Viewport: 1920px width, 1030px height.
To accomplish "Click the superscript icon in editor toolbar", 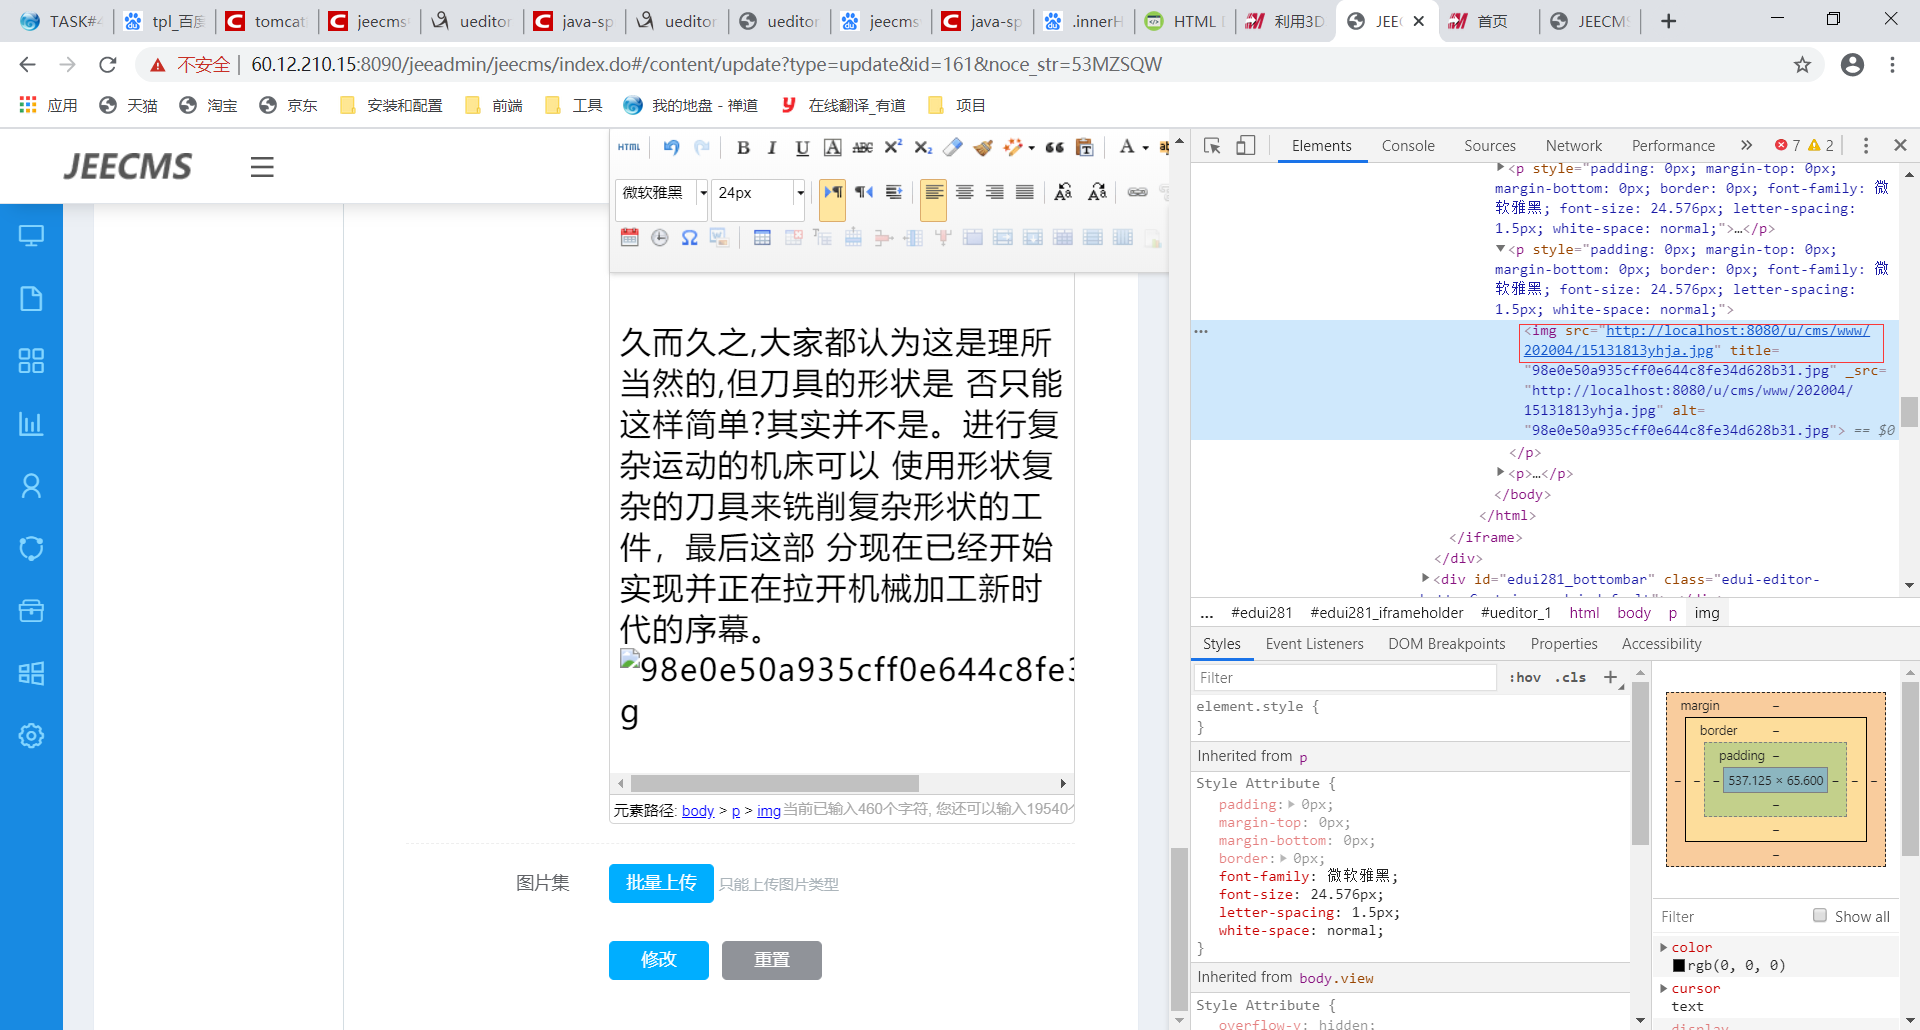I will [893, 148].
